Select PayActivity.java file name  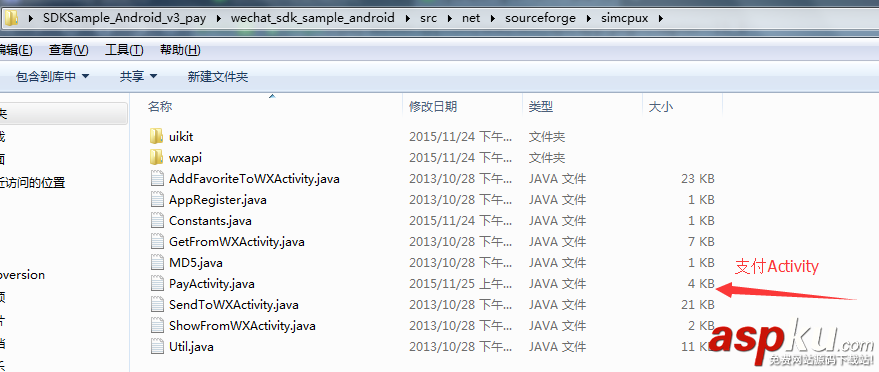coord(212,283)
